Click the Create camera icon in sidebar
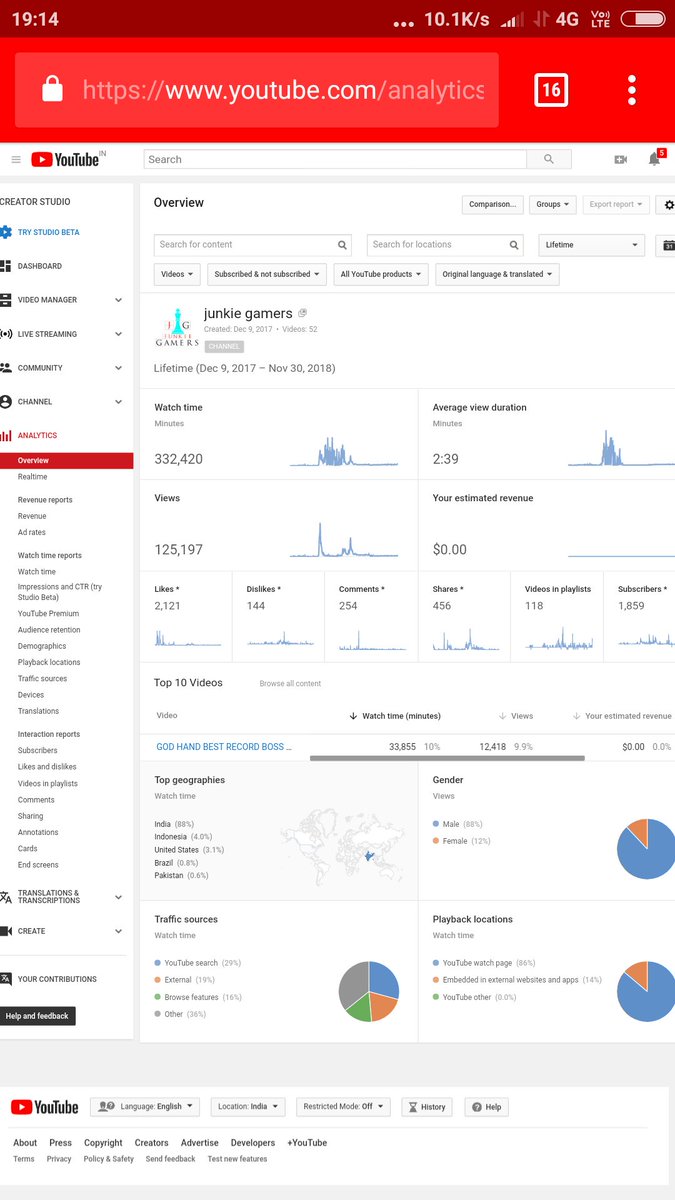 click(6, 931)
